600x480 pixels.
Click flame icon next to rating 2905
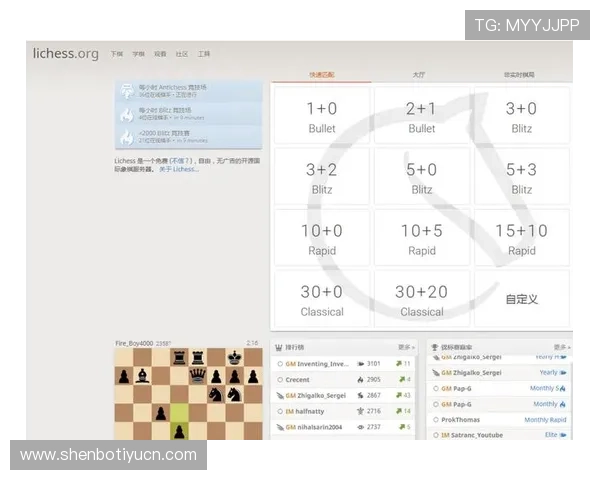click(360, 380)
